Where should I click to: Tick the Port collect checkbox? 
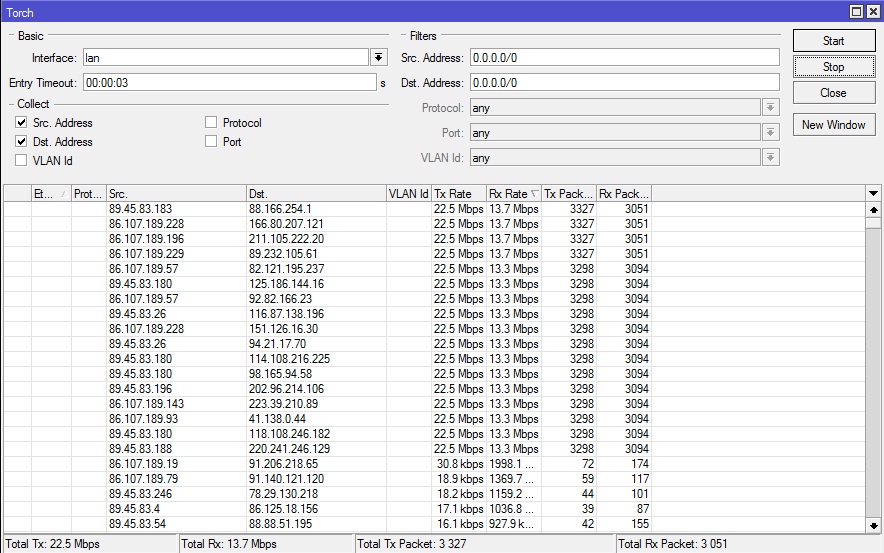[211, 142]
